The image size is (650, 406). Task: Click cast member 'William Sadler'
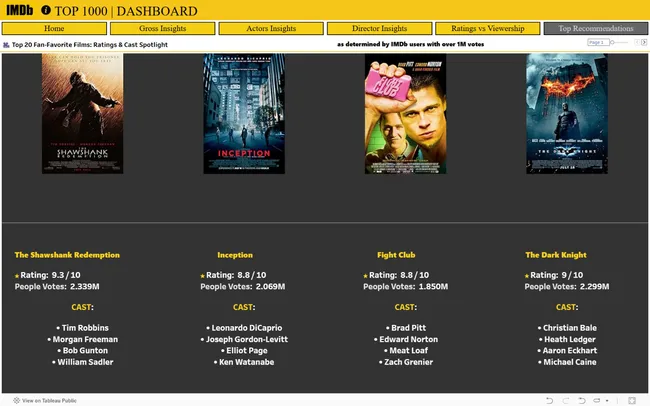[85, 362]
